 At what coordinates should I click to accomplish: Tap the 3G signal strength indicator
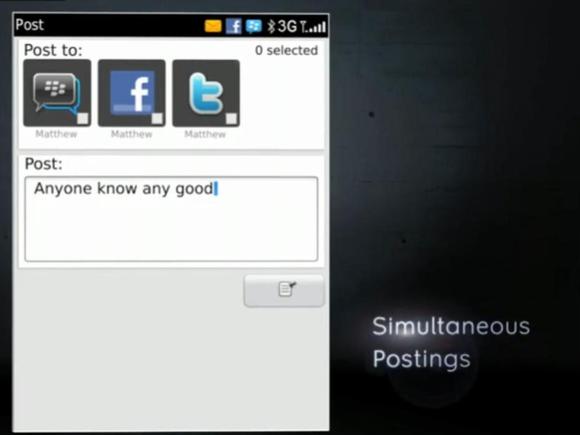click(302, 26)
